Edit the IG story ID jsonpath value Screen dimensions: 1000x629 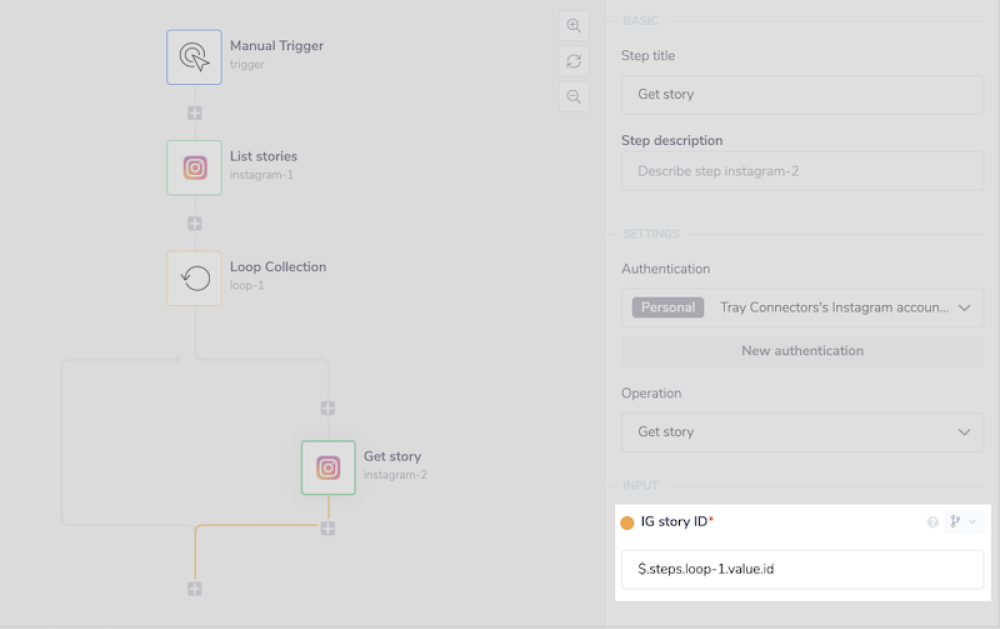pos(802,569)
